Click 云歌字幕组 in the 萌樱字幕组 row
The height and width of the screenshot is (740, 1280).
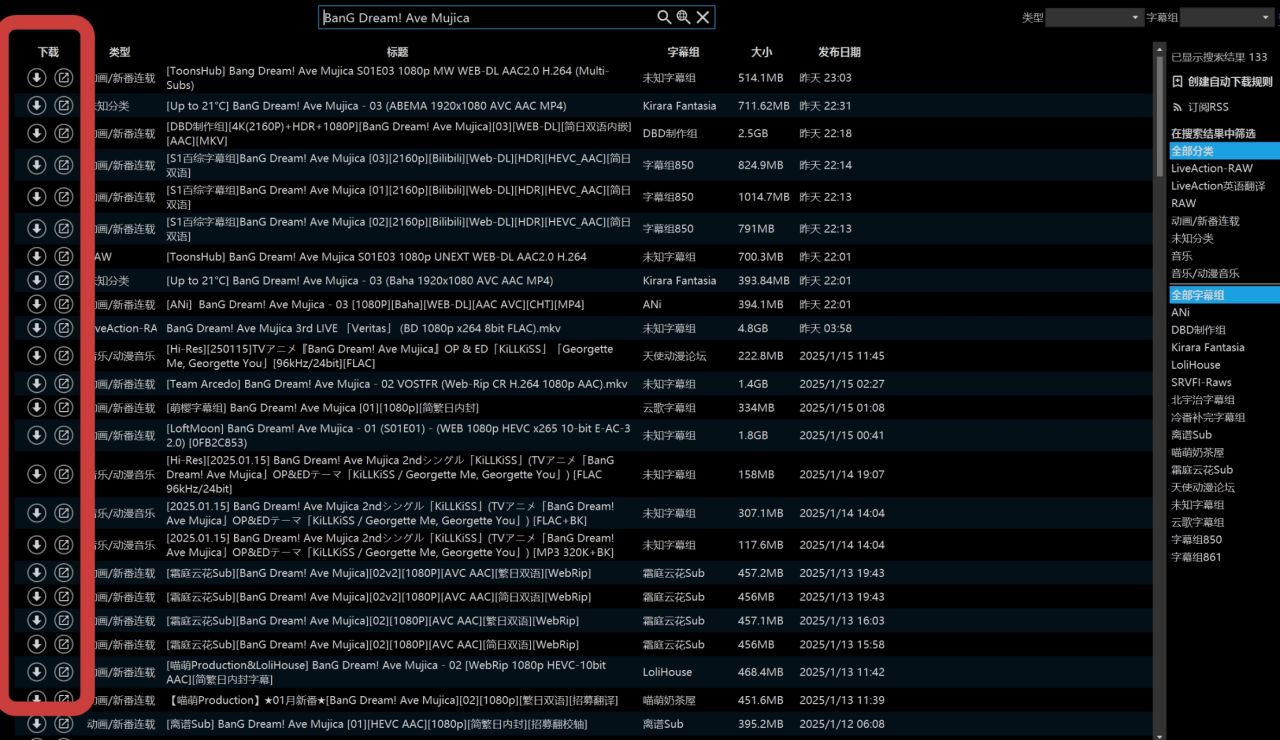coord(669,407)
